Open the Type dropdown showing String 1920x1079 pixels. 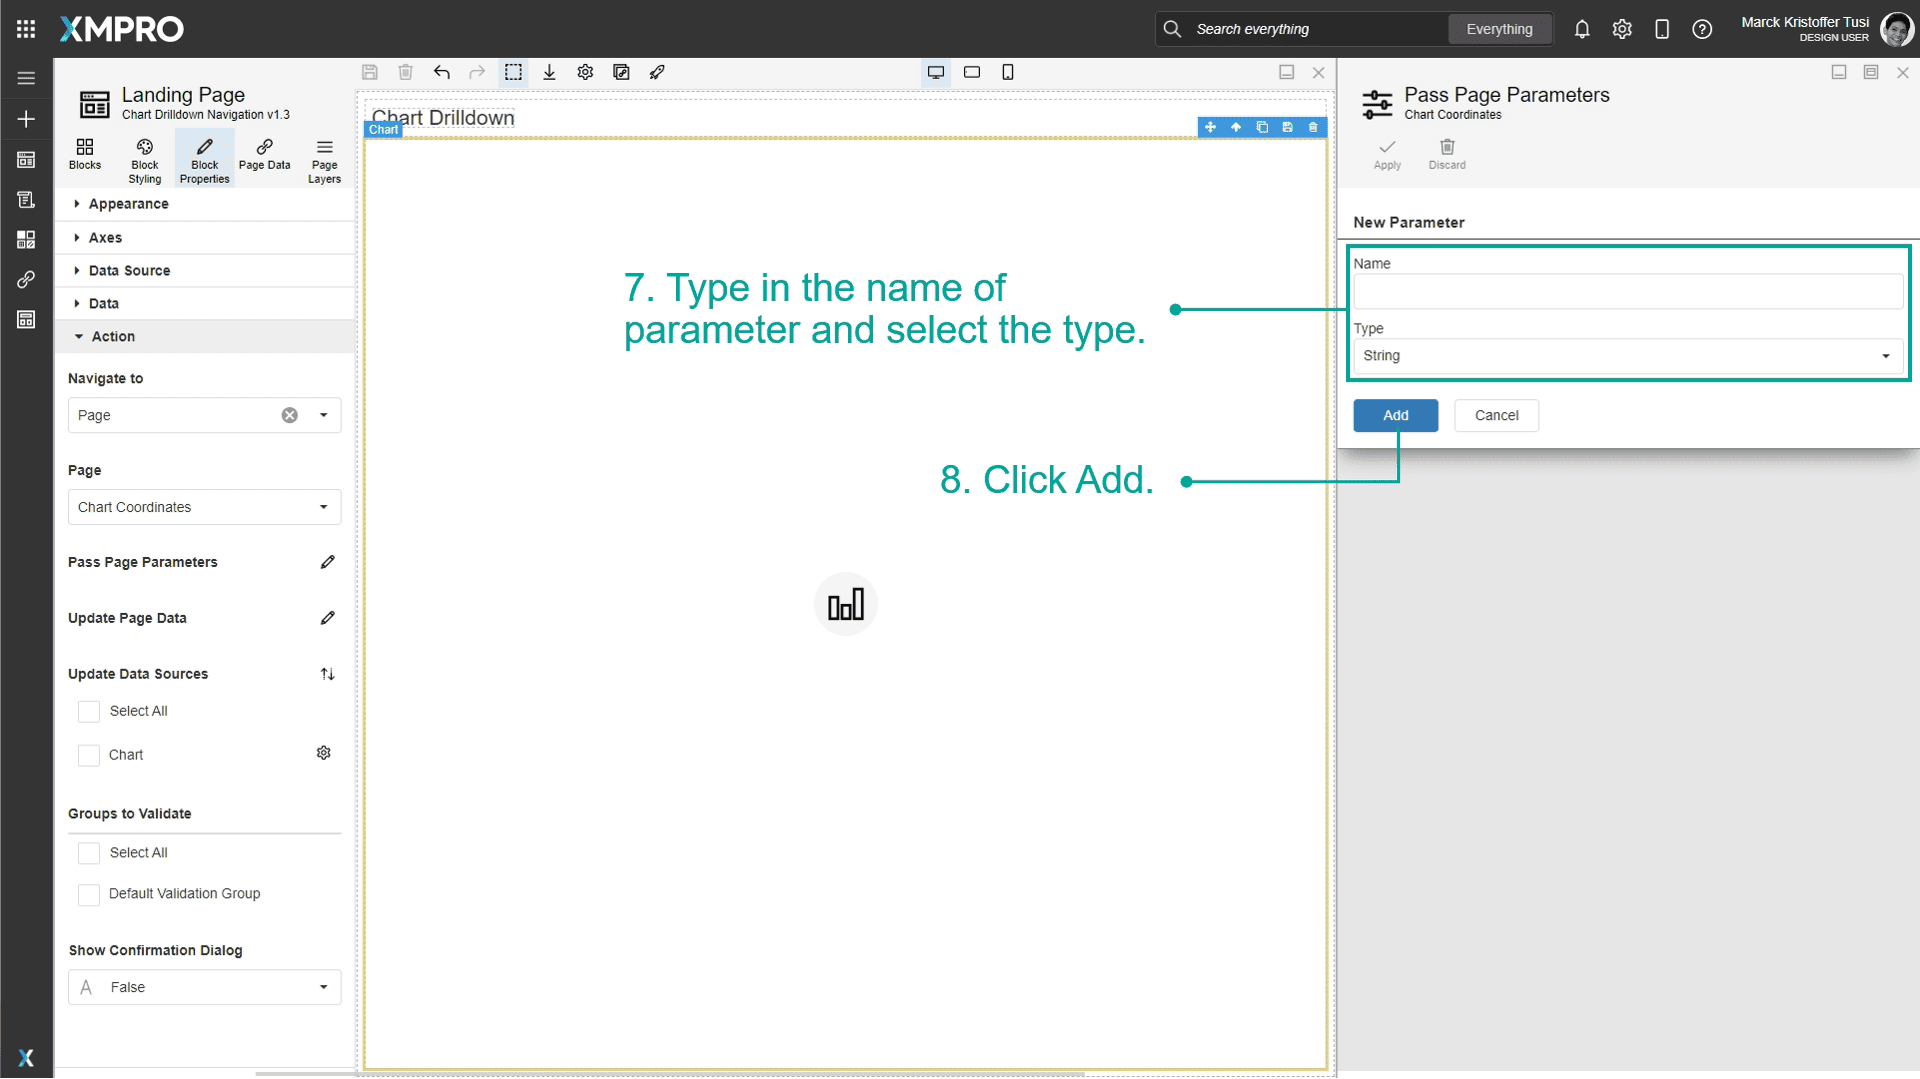coord(1627,356)
